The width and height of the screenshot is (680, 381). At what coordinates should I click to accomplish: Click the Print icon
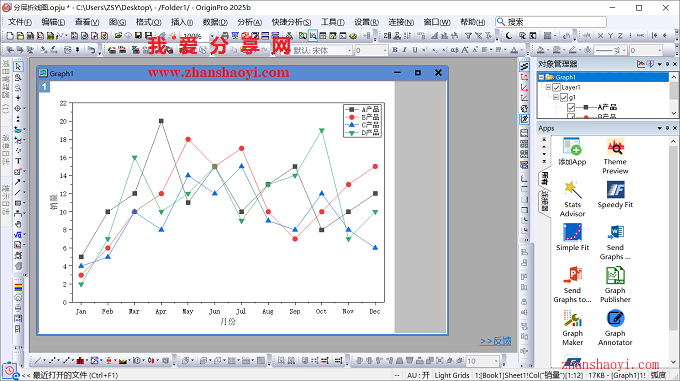[x=225, y=36]
